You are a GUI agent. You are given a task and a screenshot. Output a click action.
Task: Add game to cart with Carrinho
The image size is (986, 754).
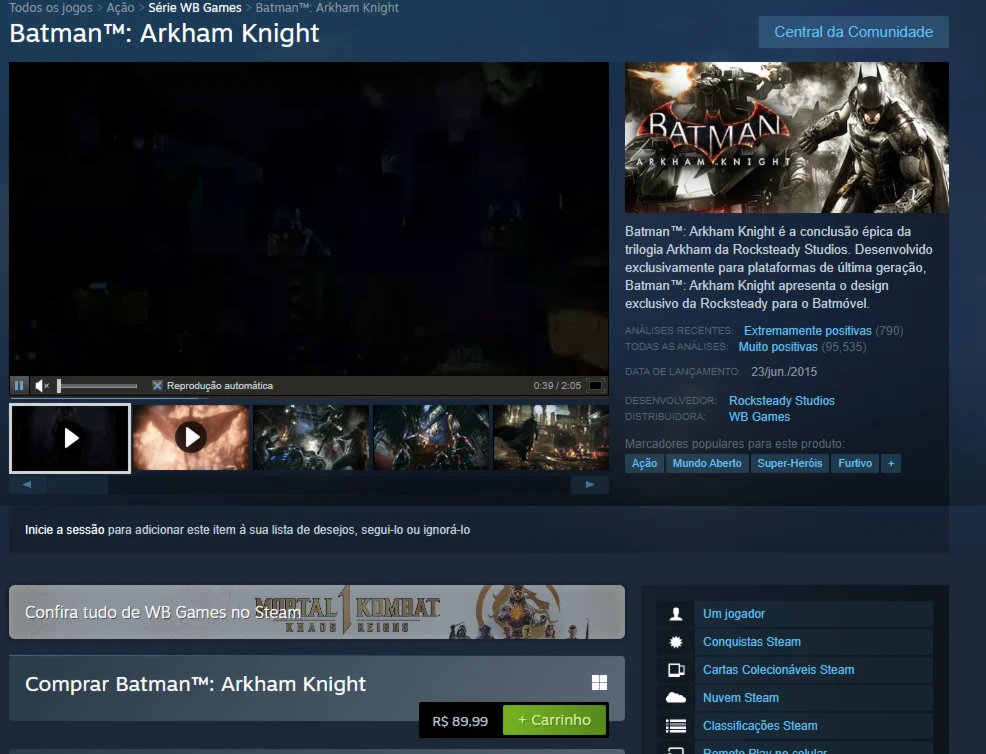point(555,720)
